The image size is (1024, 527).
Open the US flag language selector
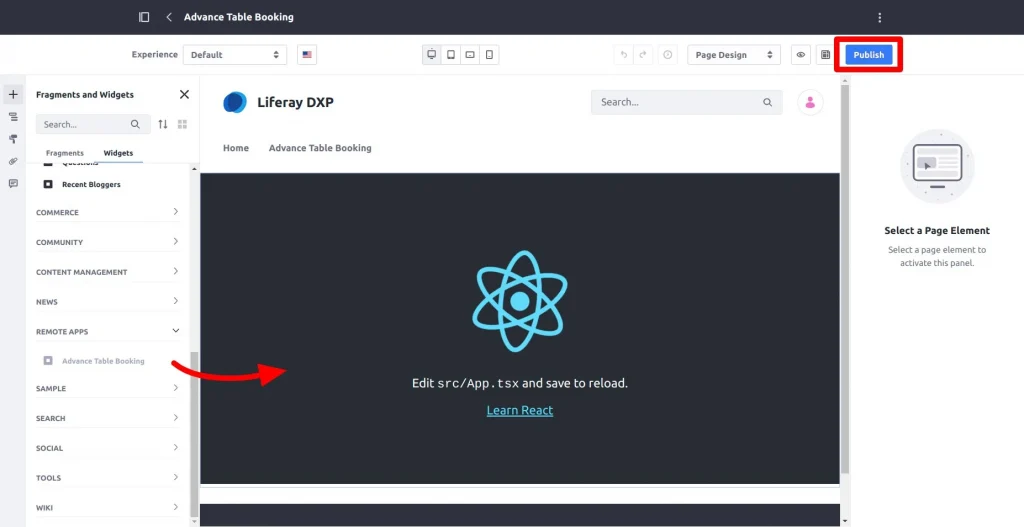pyautogui.click(x=307, y=55)
